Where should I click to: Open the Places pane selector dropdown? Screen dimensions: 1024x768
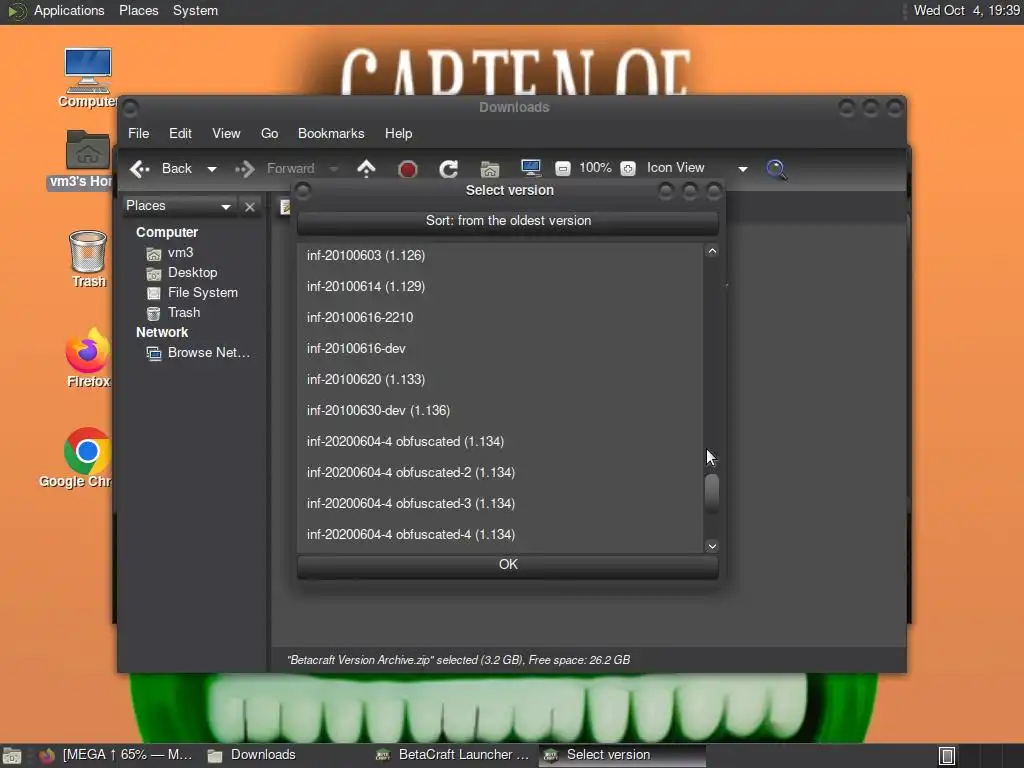[x=225, y=207]
